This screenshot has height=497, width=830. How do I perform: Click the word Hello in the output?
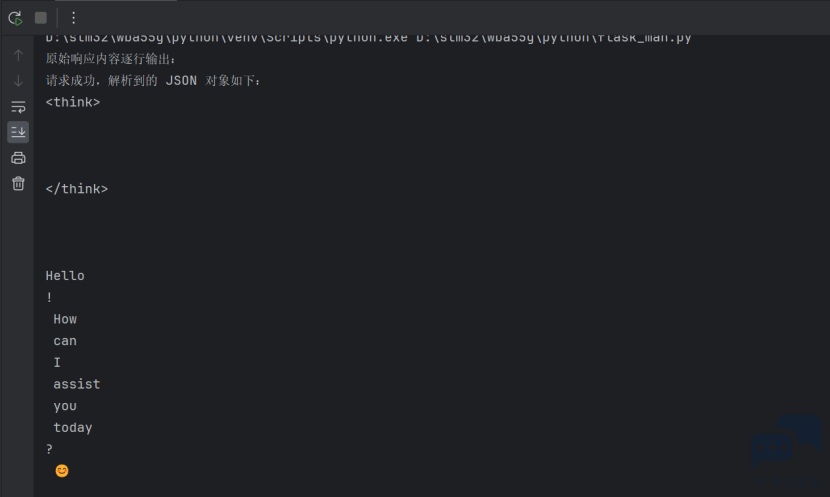(65, 276)
